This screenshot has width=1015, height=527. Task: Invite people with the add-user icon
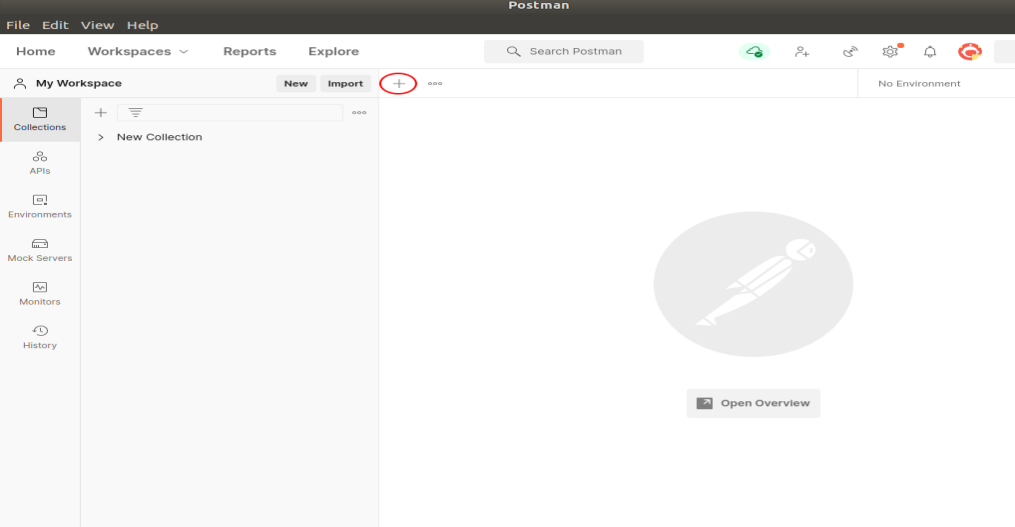point(802,52)
